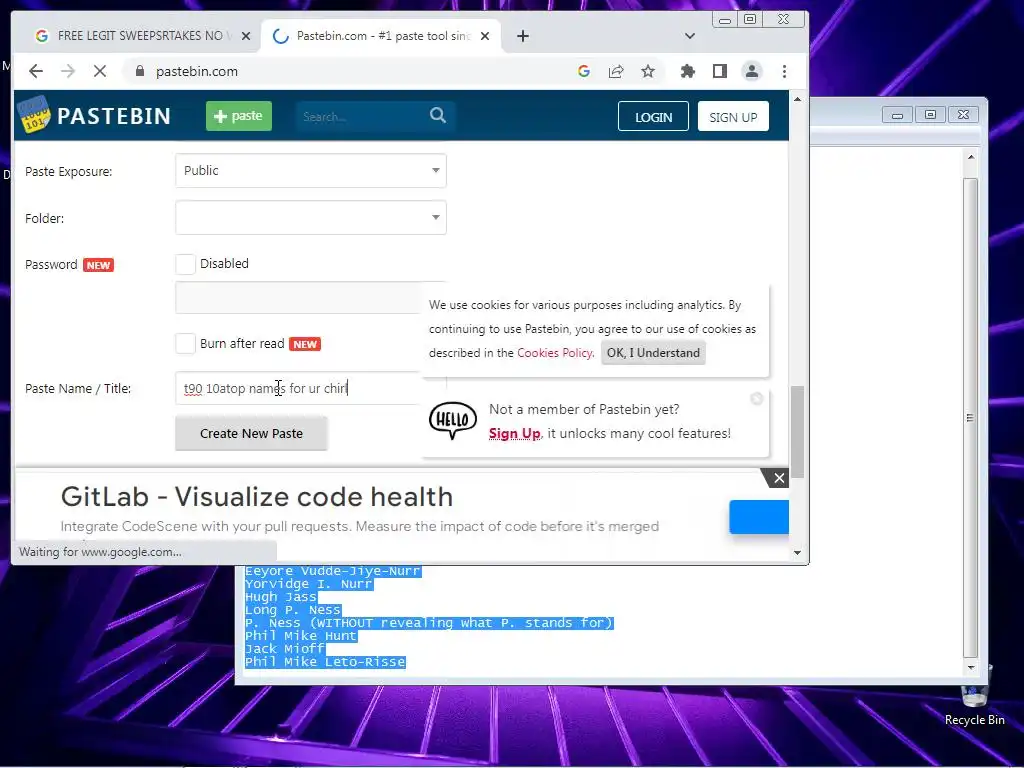
Task: Click the background window scrollbar thumb
Action: click(970, 417)
